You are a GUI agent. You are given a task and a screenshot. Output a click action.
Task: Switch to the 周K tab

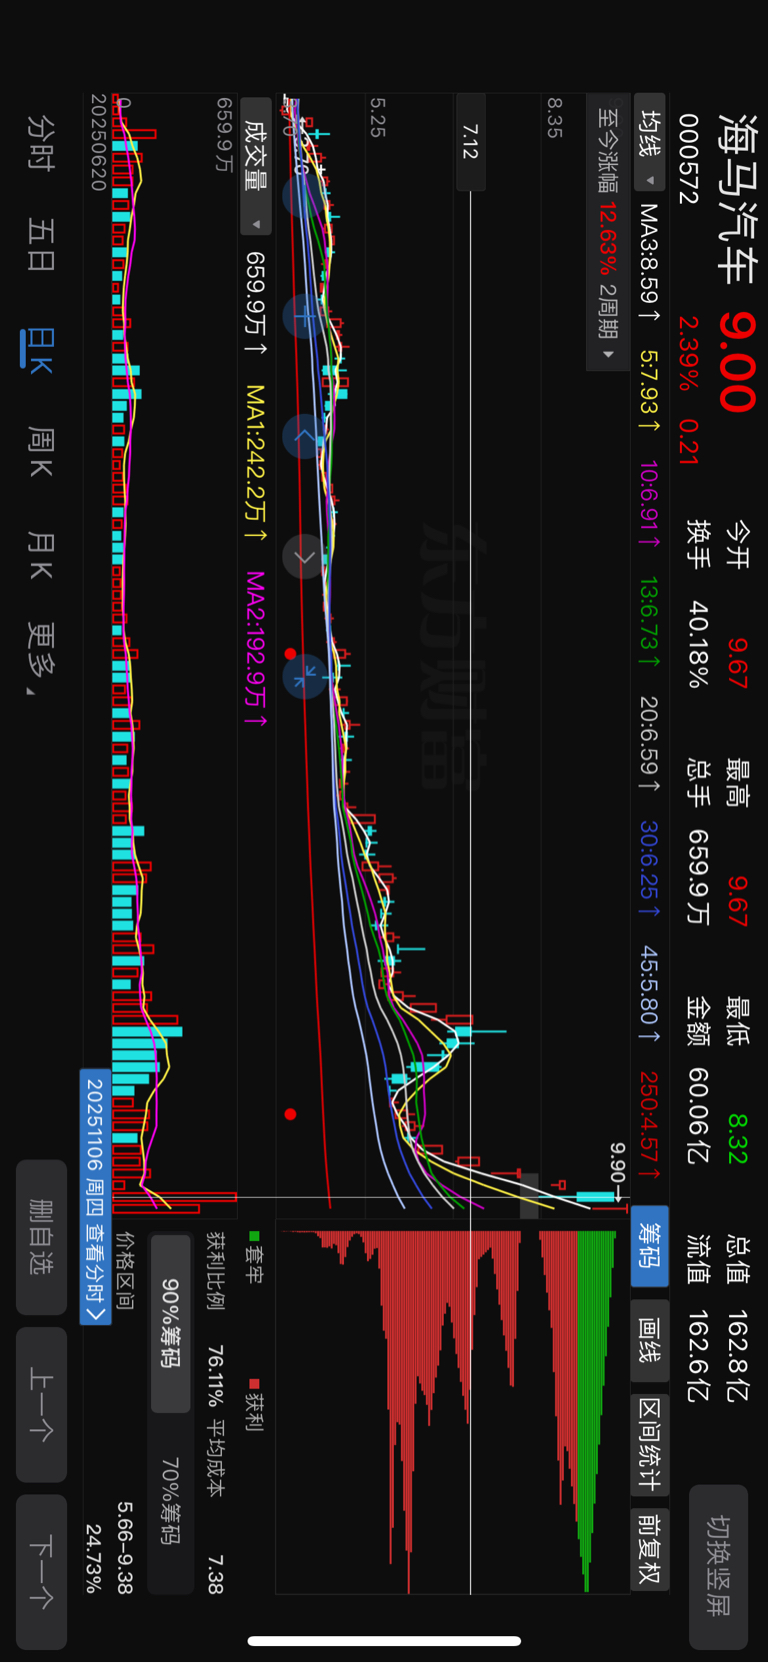pos(40,452)
